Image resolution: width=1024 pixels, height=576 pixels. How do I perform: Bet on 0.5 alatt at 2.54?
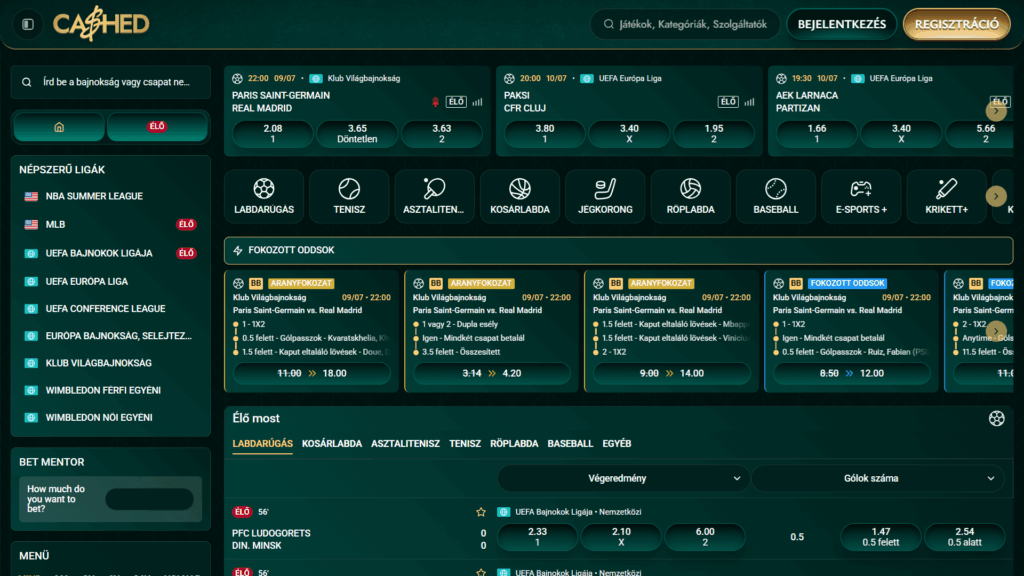[x=965, y=537]
